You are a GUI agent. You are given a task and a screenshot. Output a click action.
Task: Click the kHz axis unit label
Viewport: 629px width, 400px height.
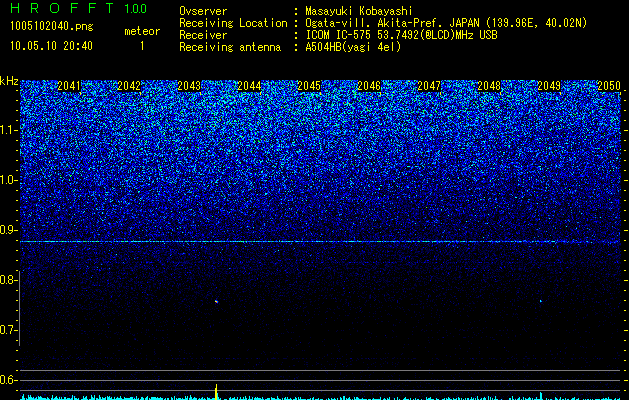[9, 81]
